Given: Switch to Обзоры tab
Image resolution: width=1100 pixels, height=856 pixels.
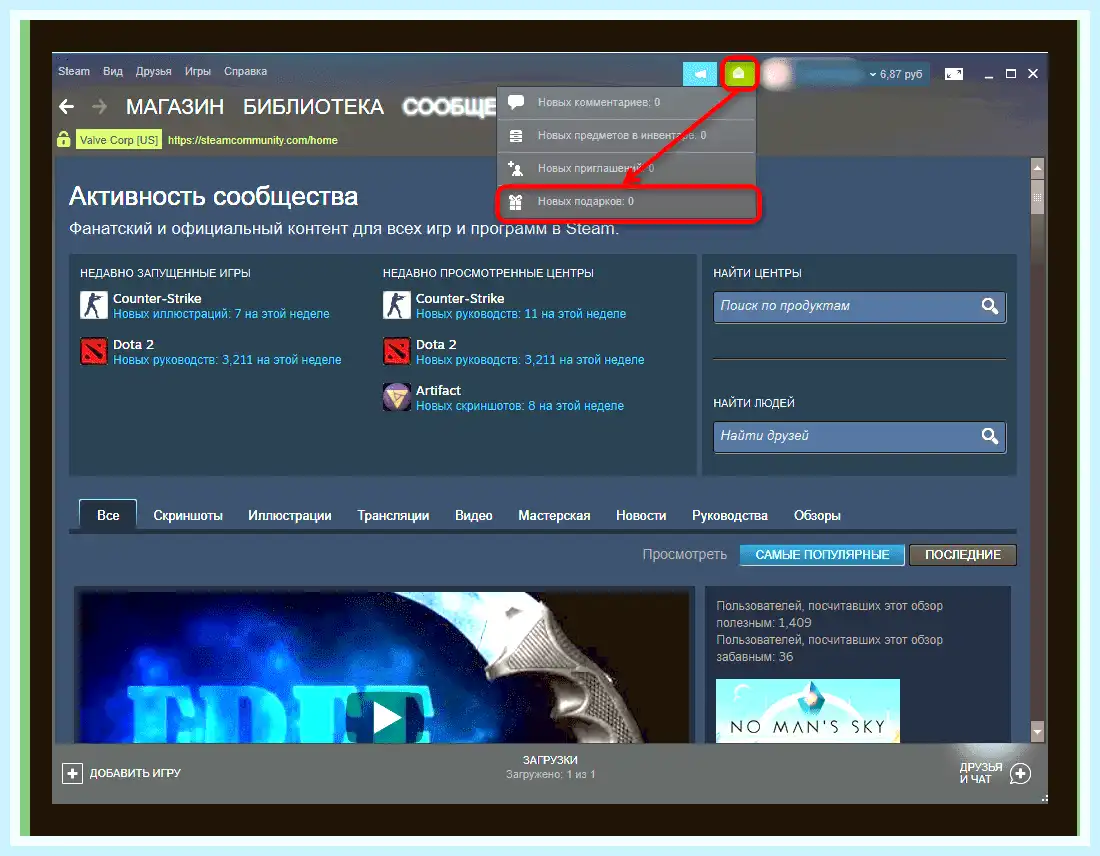Looking at the screenshot, I should [x=817, y=515].
